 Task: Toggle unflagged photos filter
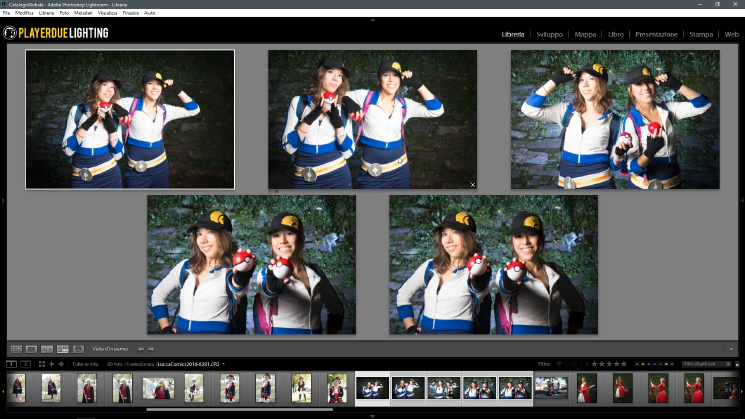567,364
